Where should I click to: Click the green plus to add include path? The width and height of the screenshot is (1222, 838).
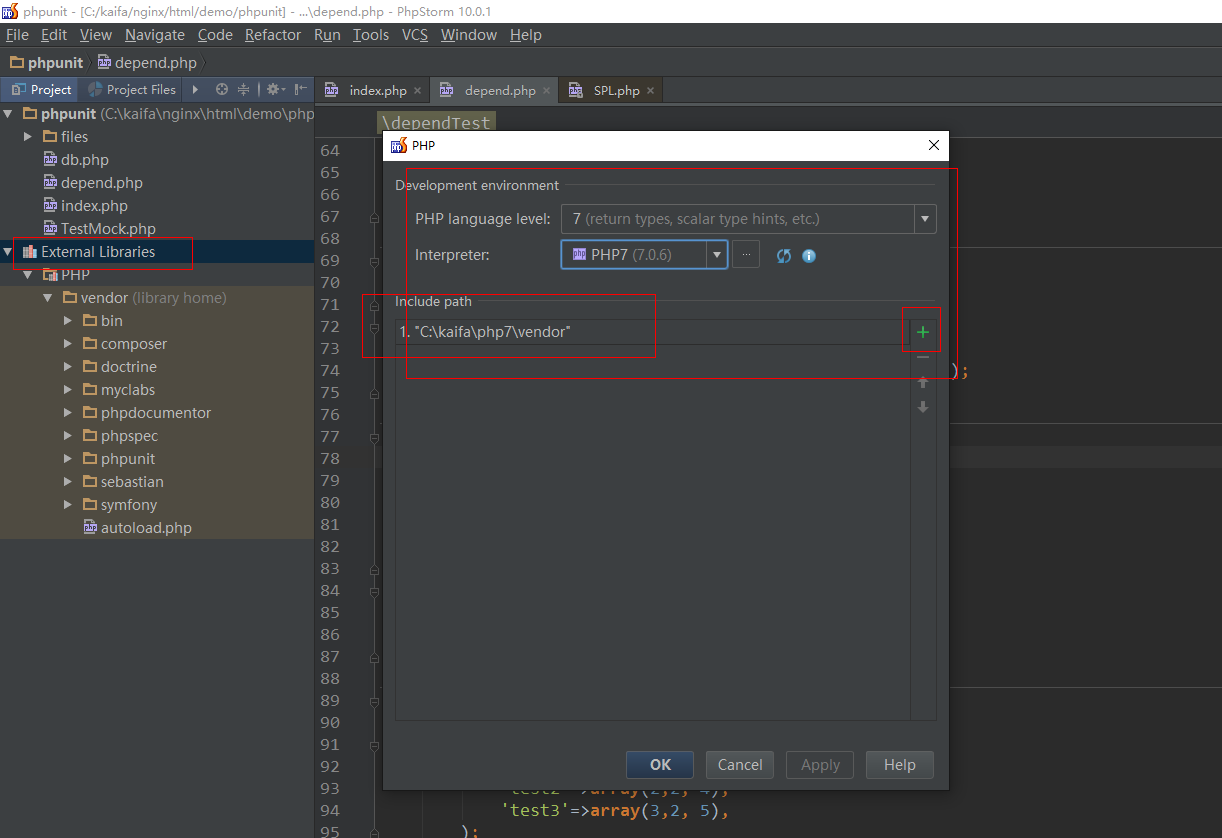tap(922, 332)
